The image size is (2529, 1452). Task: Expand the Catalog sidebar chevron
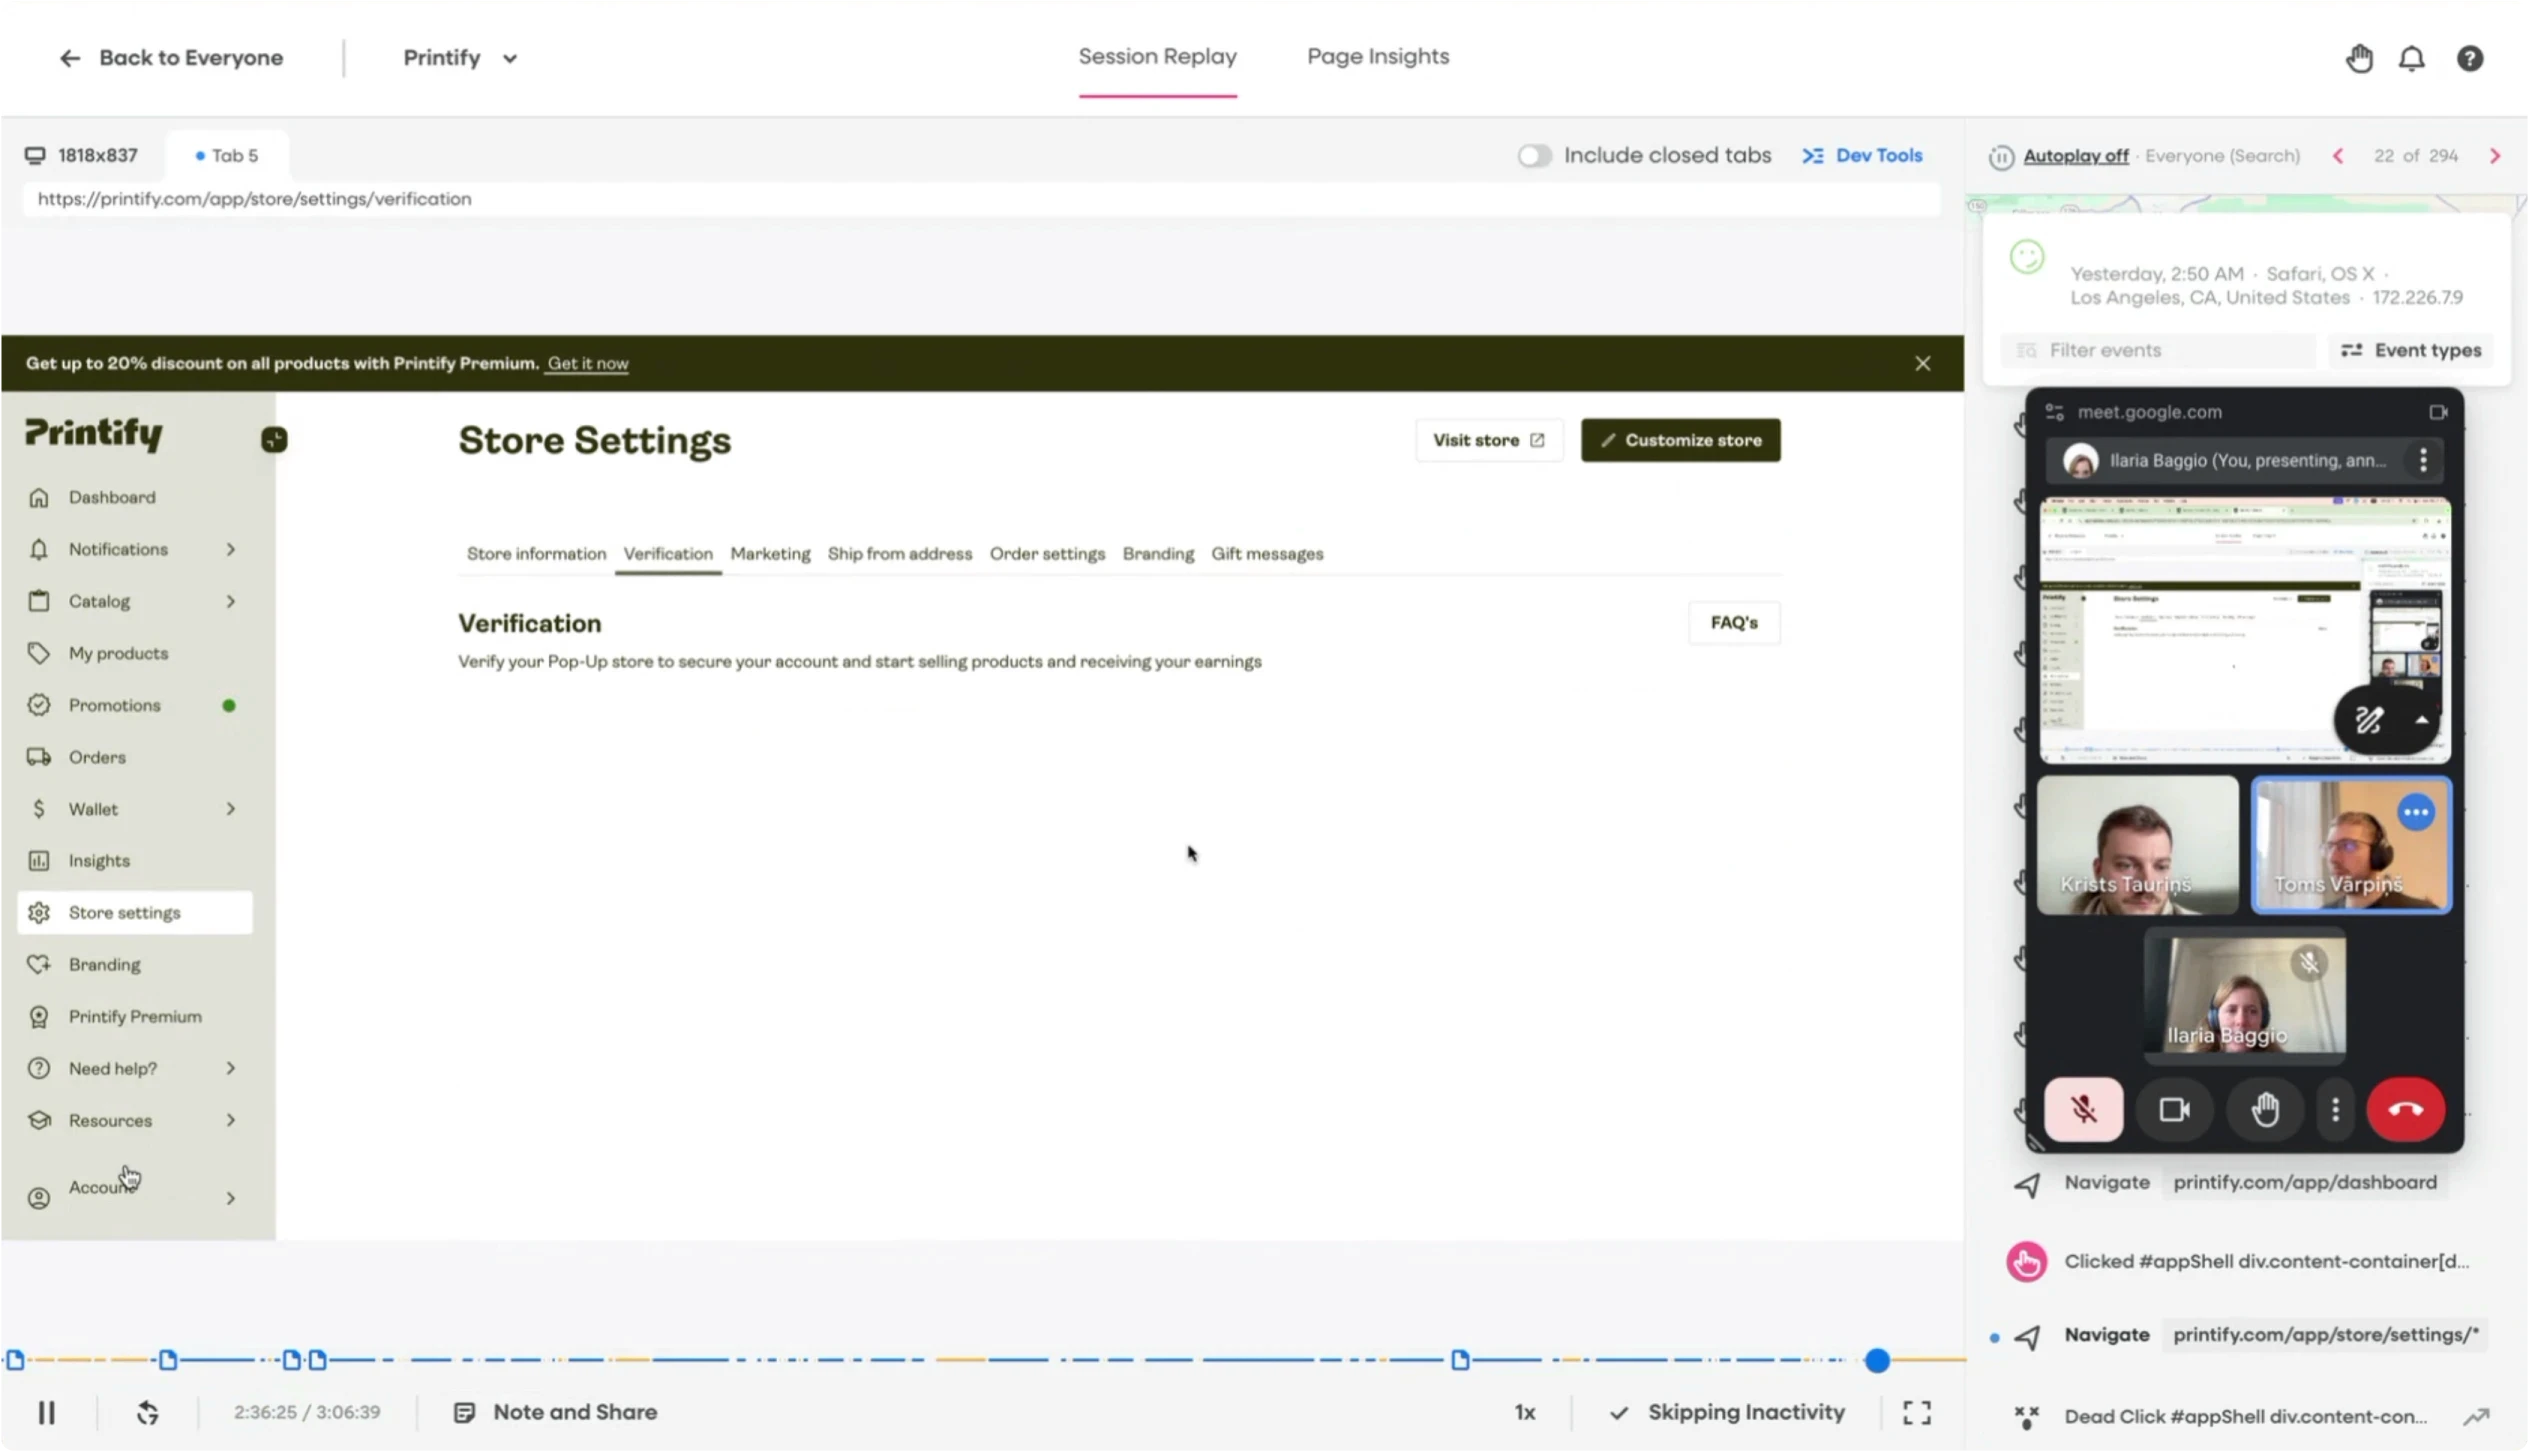point(231,601)
